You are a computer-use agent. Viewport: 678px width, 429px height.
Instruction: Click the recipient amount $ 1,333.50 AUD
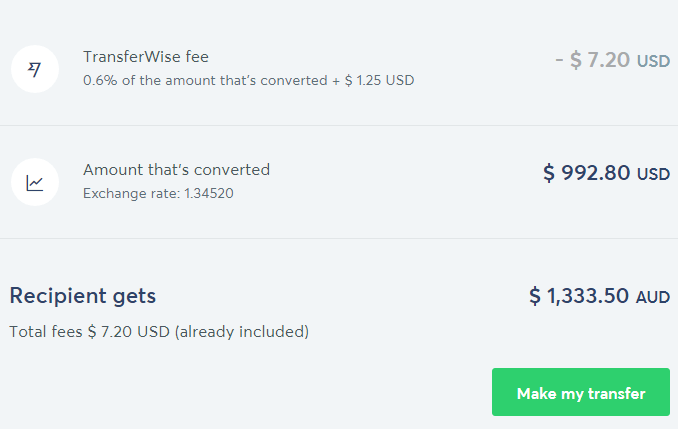click(599, 296)
